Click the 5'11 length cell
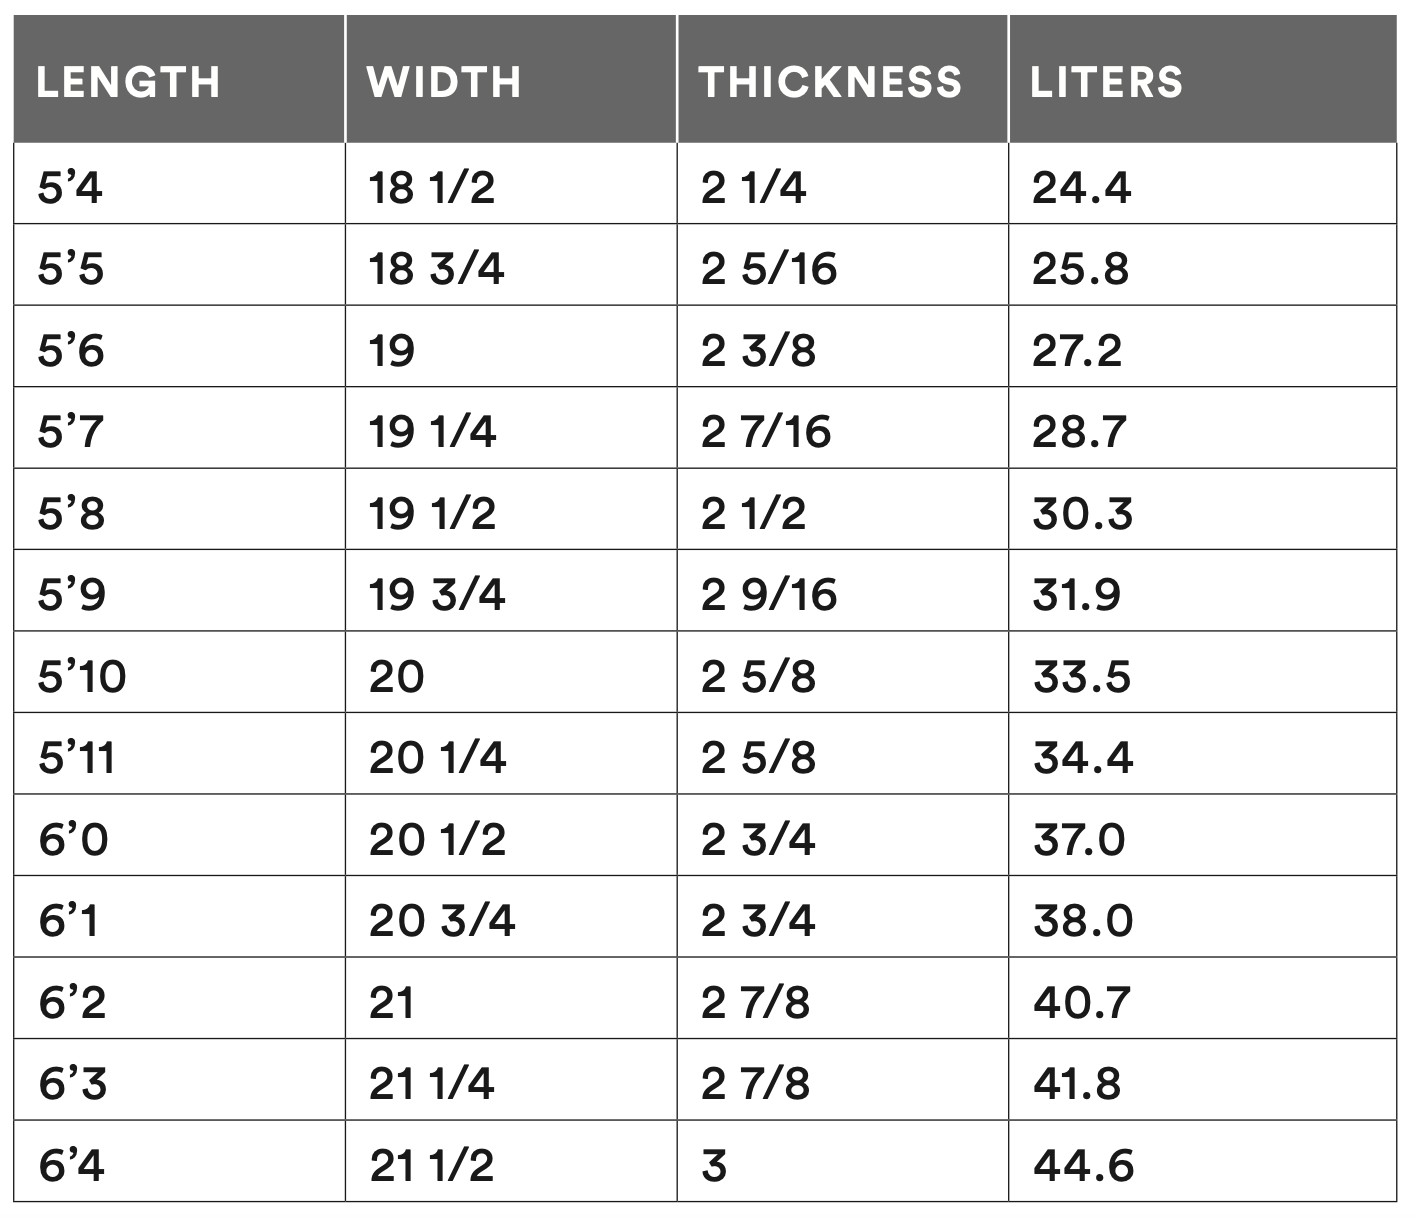 77,758
